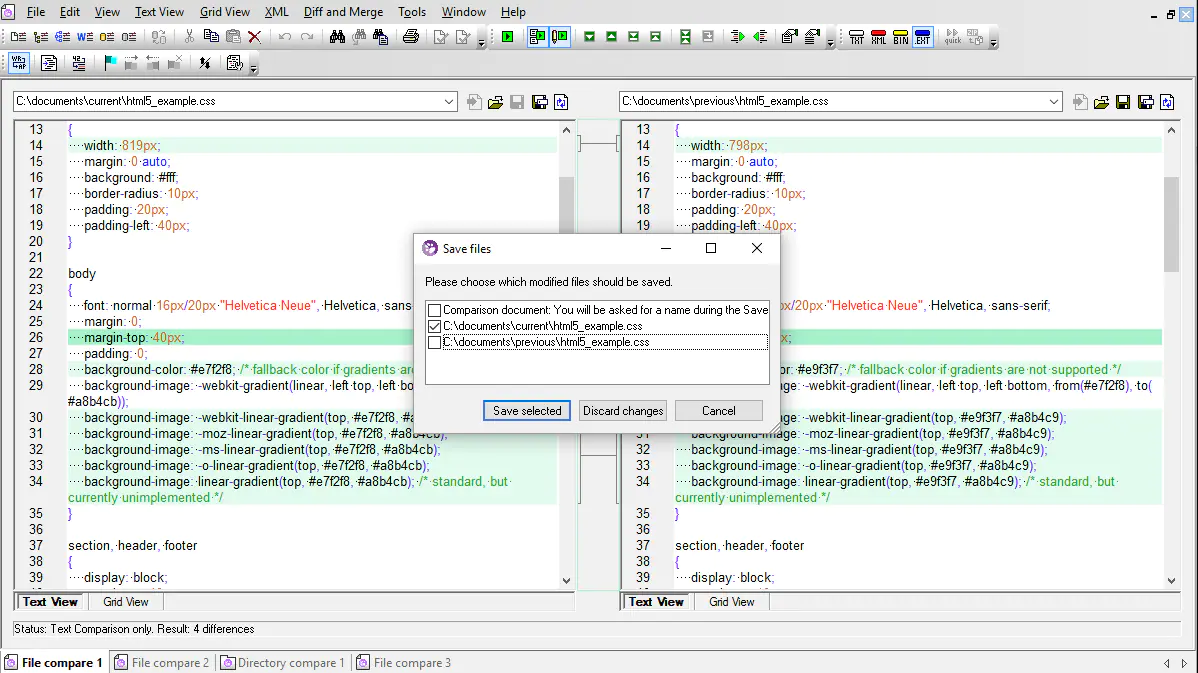Screen dimensions: 1198x673
Task: Open the Grid View menu
Action: click(x=225, y=12)
